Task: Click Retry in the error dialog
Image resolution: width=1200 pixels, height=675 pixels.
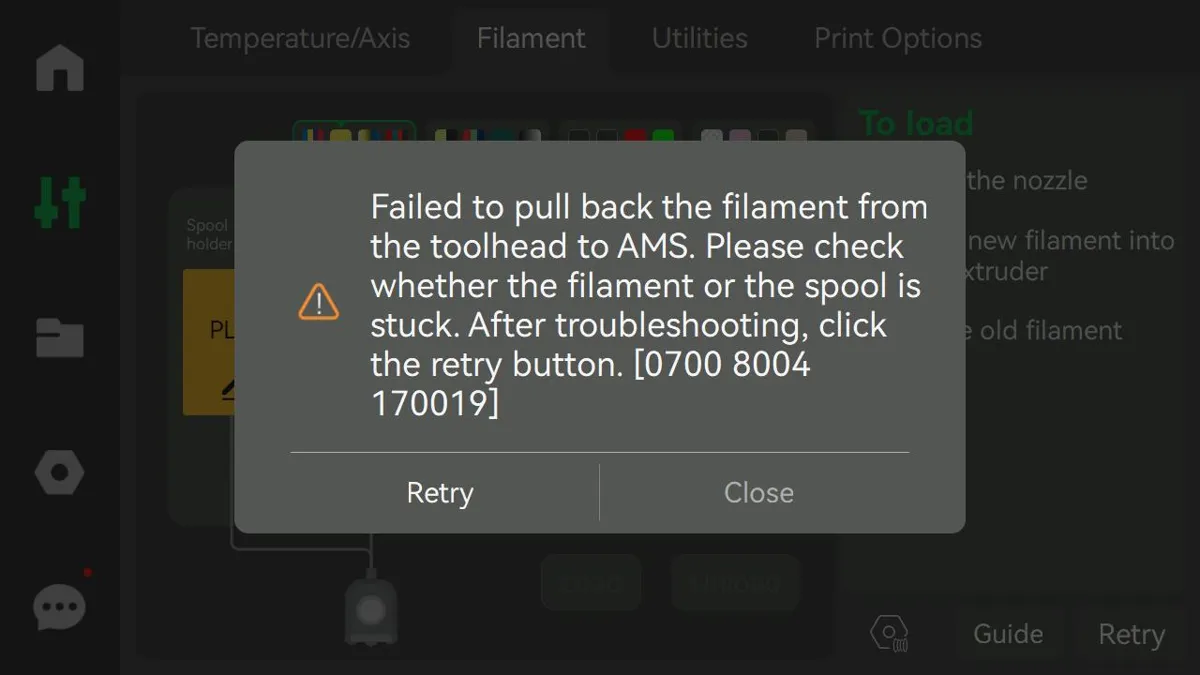Action: (x=440, y=493)
